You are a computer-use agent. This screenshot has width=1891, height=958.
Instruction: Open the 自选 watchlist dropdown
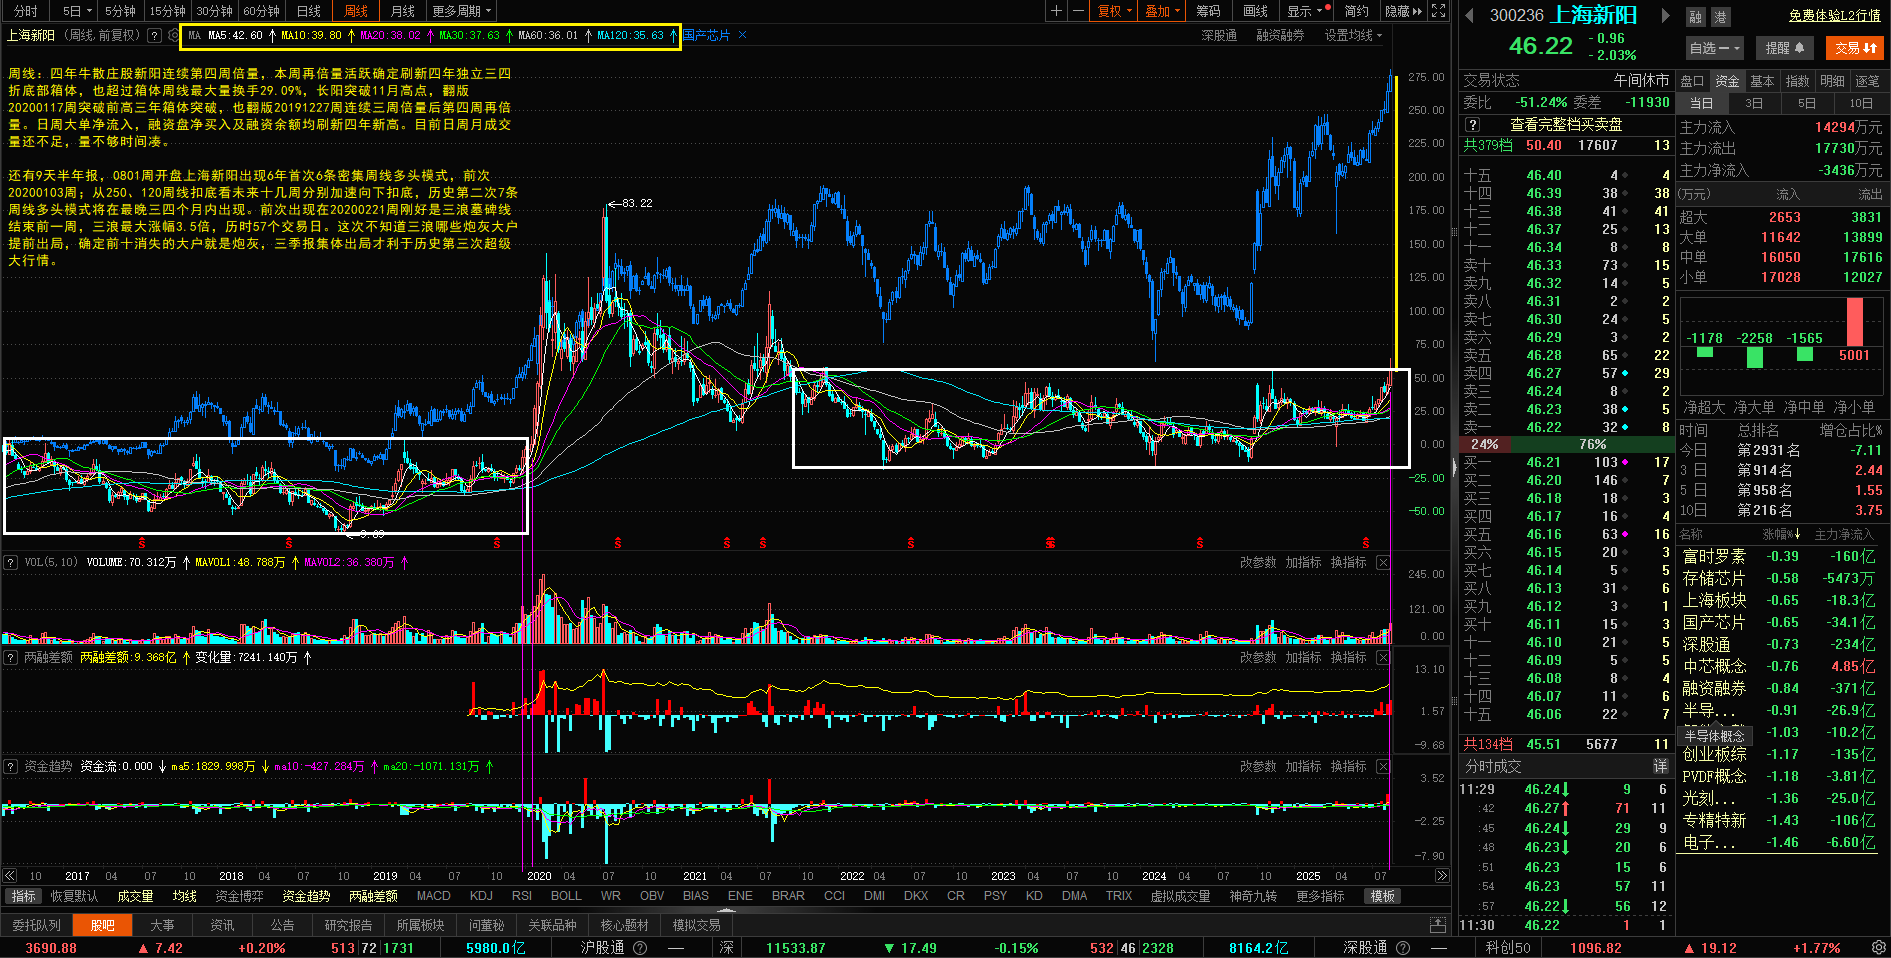point(1714,48)
